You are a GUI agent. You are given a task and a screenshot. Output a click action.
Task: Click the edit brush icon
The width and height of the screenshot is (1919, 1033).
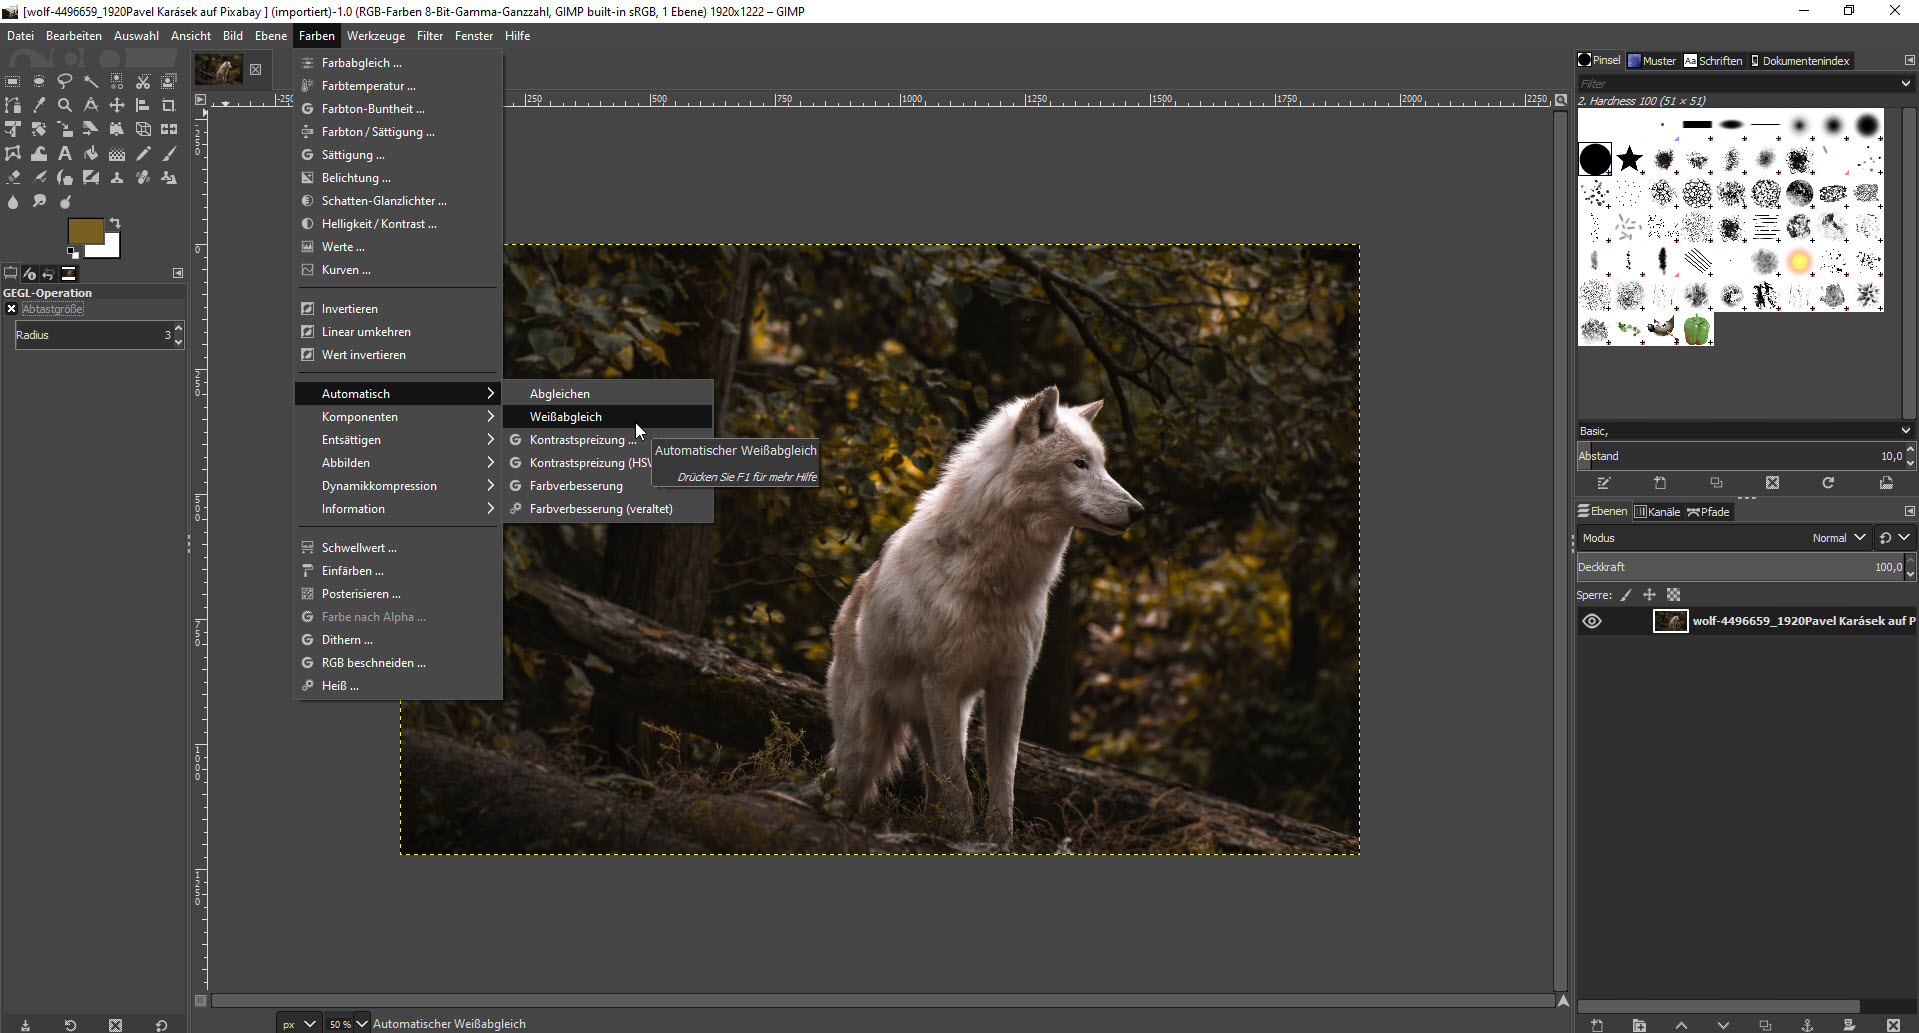click(x=1604, y=483)
